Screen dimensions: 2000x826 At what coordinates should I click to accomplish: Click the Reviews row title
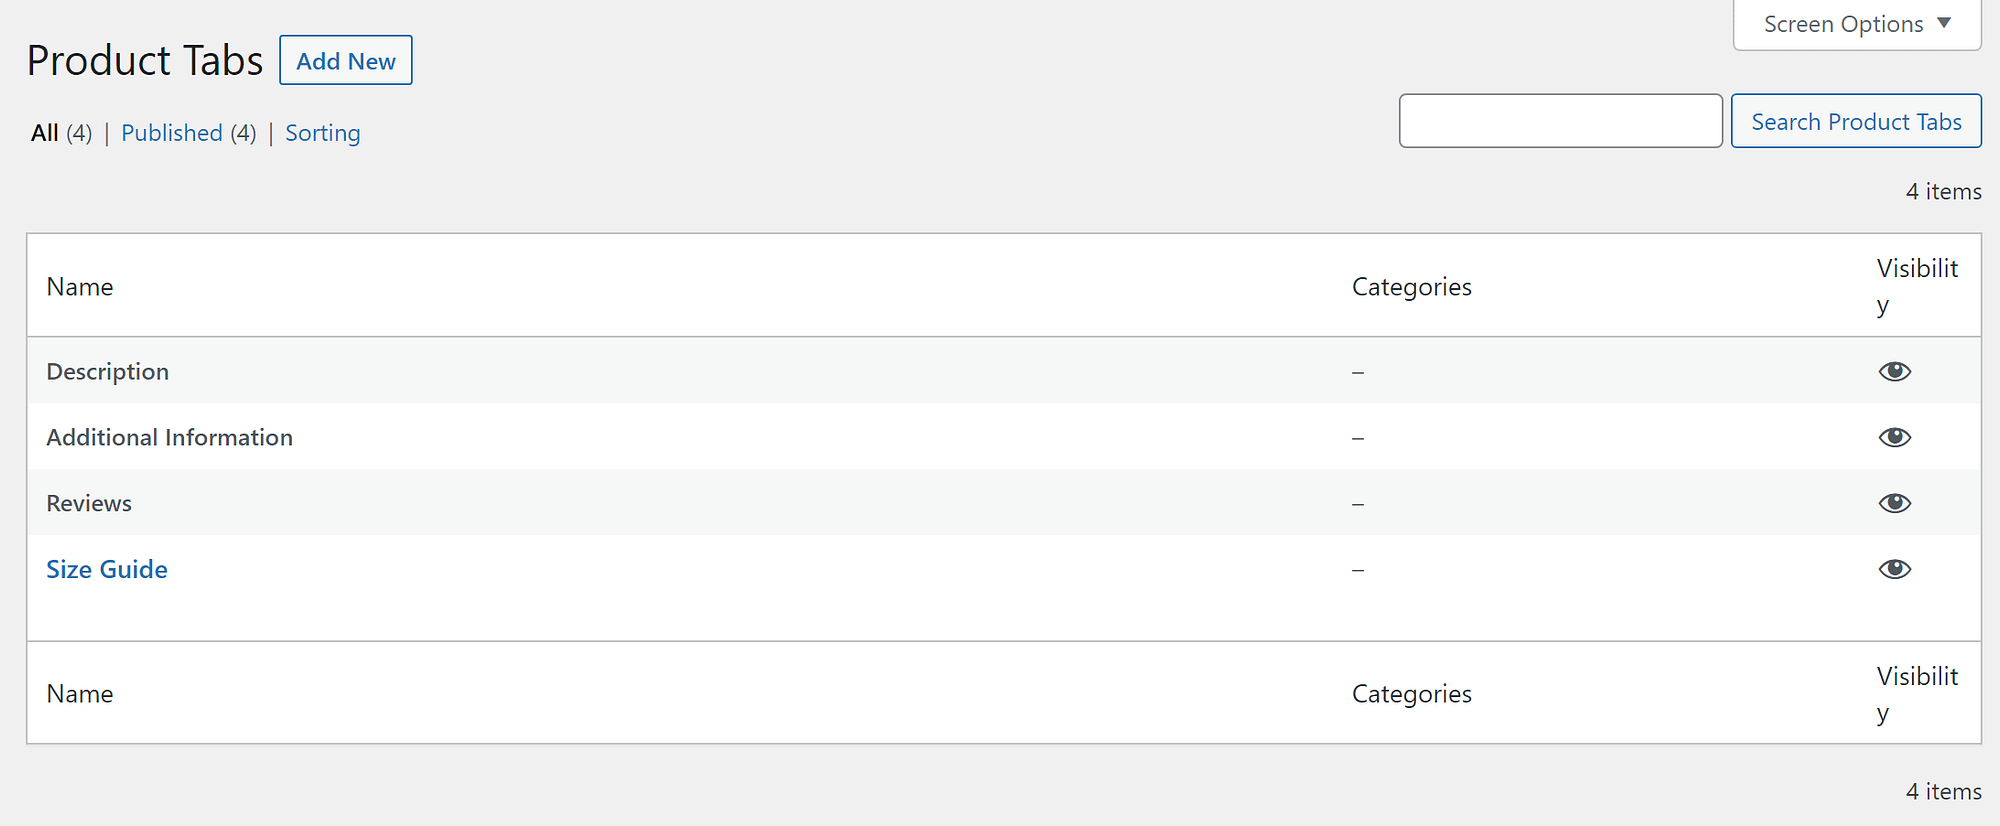(88, 503)
